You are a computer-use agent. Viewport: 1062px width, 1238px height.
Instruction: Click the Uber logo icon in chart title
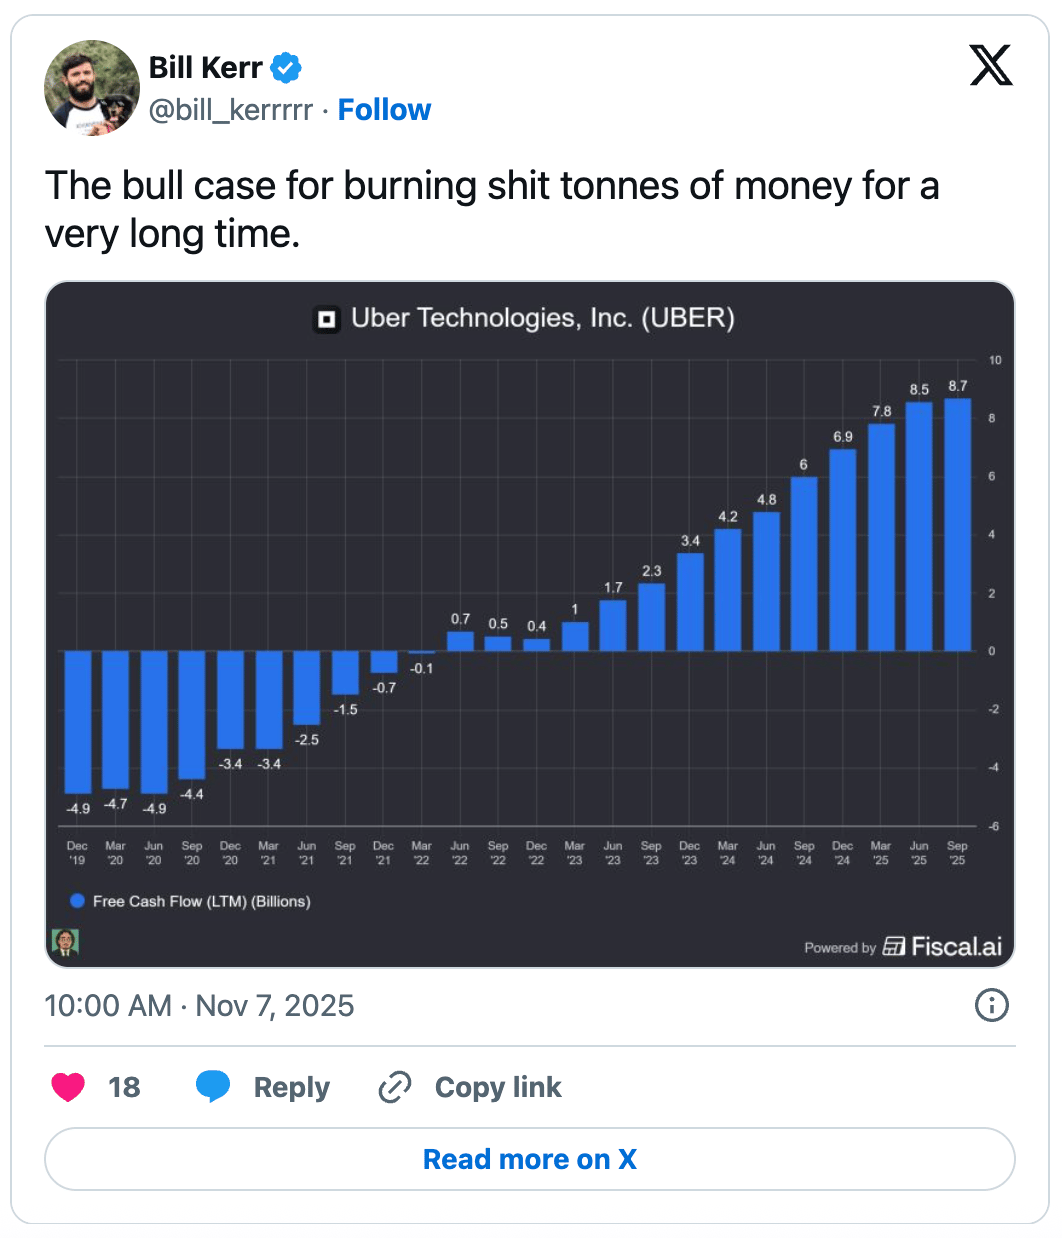click(x=327, y=319)
